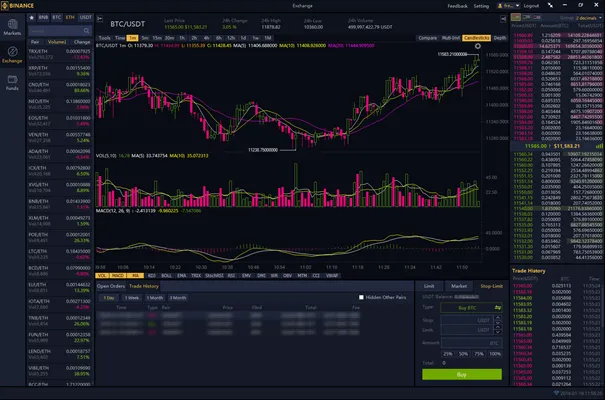This screenshot has width=605, height=400.
Task: Sort market list by Change column
Action: coord(82,42)
